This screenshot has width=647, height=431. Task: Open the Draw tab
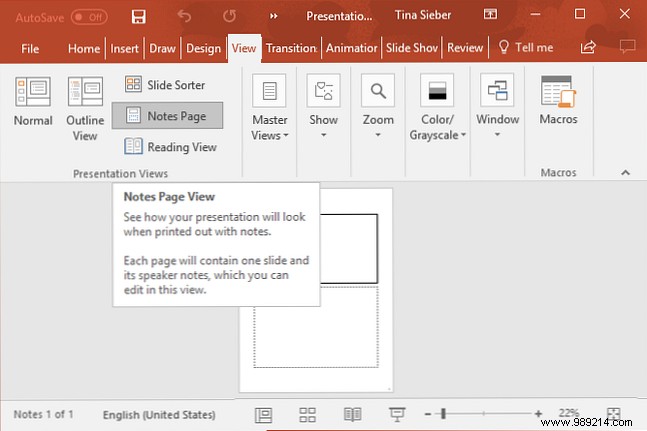click(162, 49)
